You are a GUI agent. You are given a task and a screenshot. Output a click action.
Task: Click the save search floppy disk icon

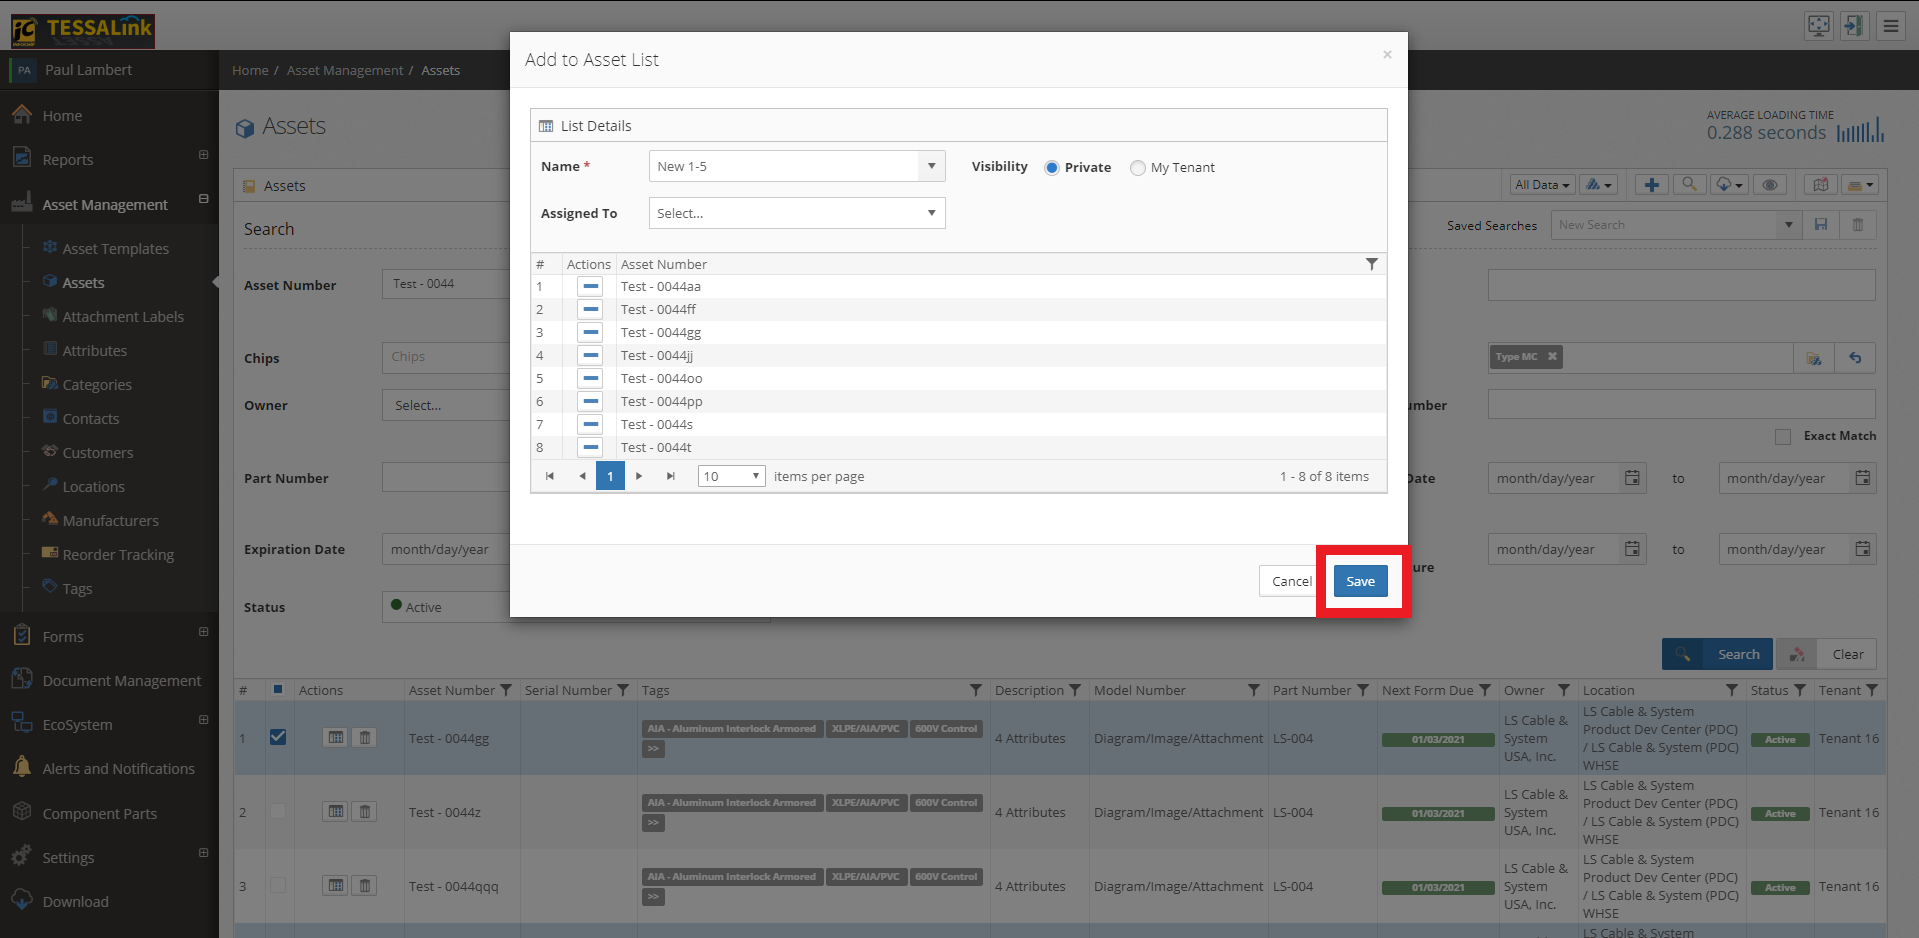click(1821, 225)
